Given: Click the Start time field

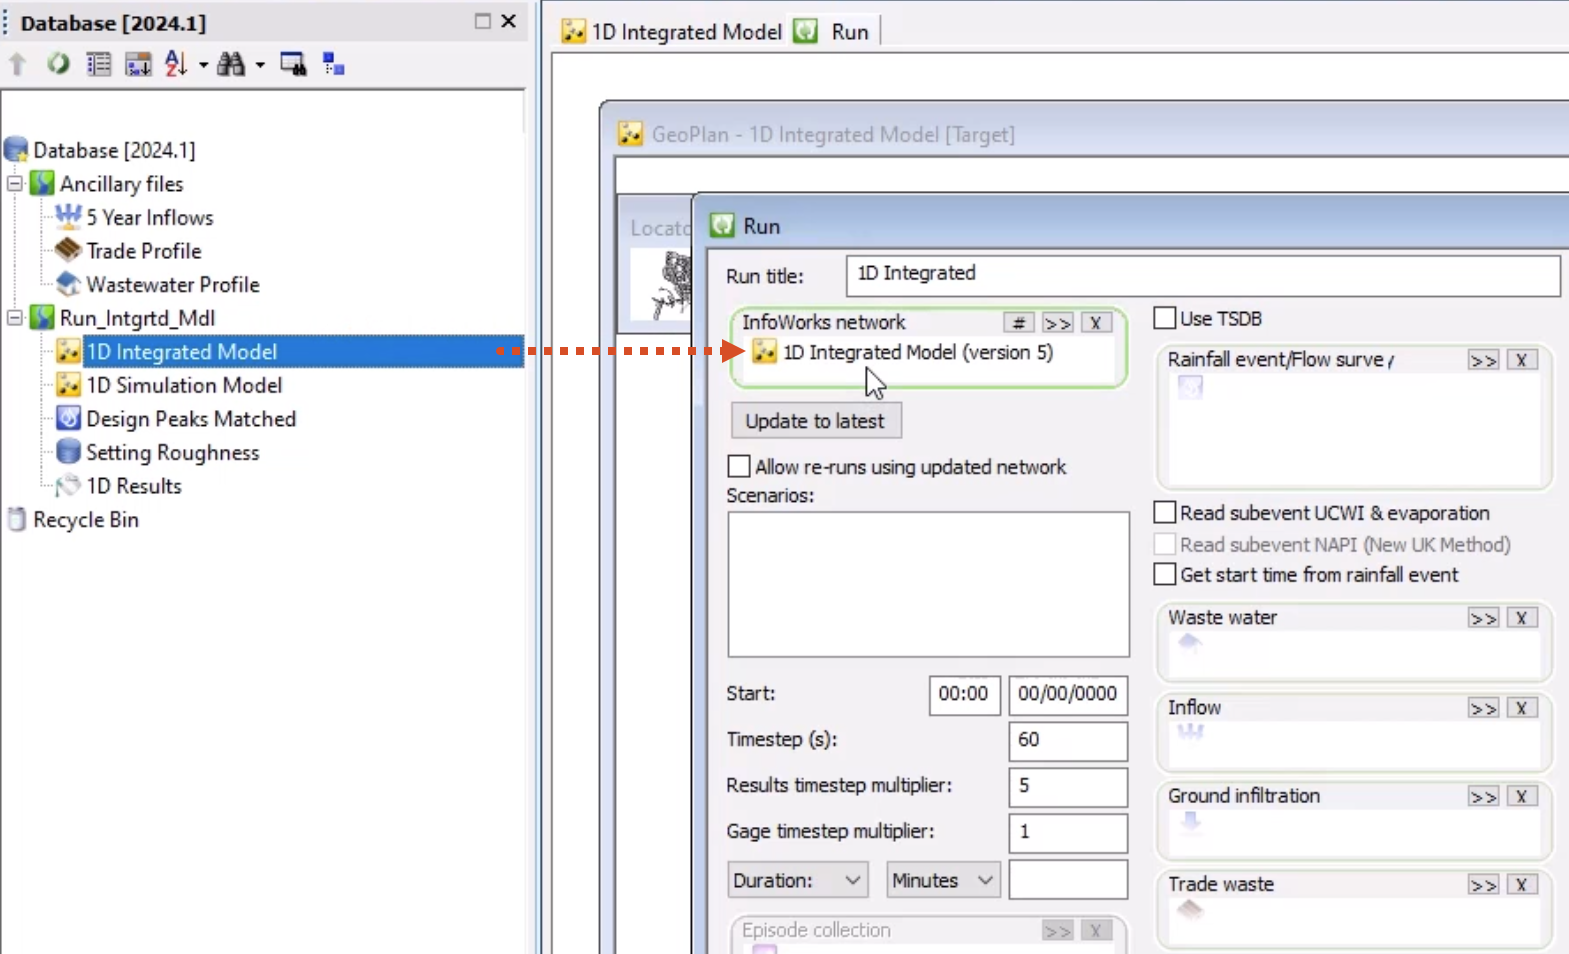Looking at the screenshot, I should 964,695.
